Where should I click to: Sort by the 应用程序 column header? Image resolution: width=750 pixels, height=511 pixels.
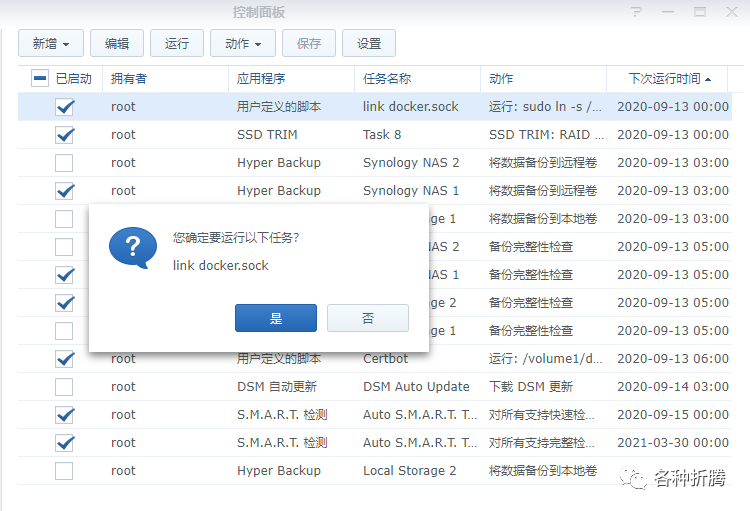[x=262, y=79]
